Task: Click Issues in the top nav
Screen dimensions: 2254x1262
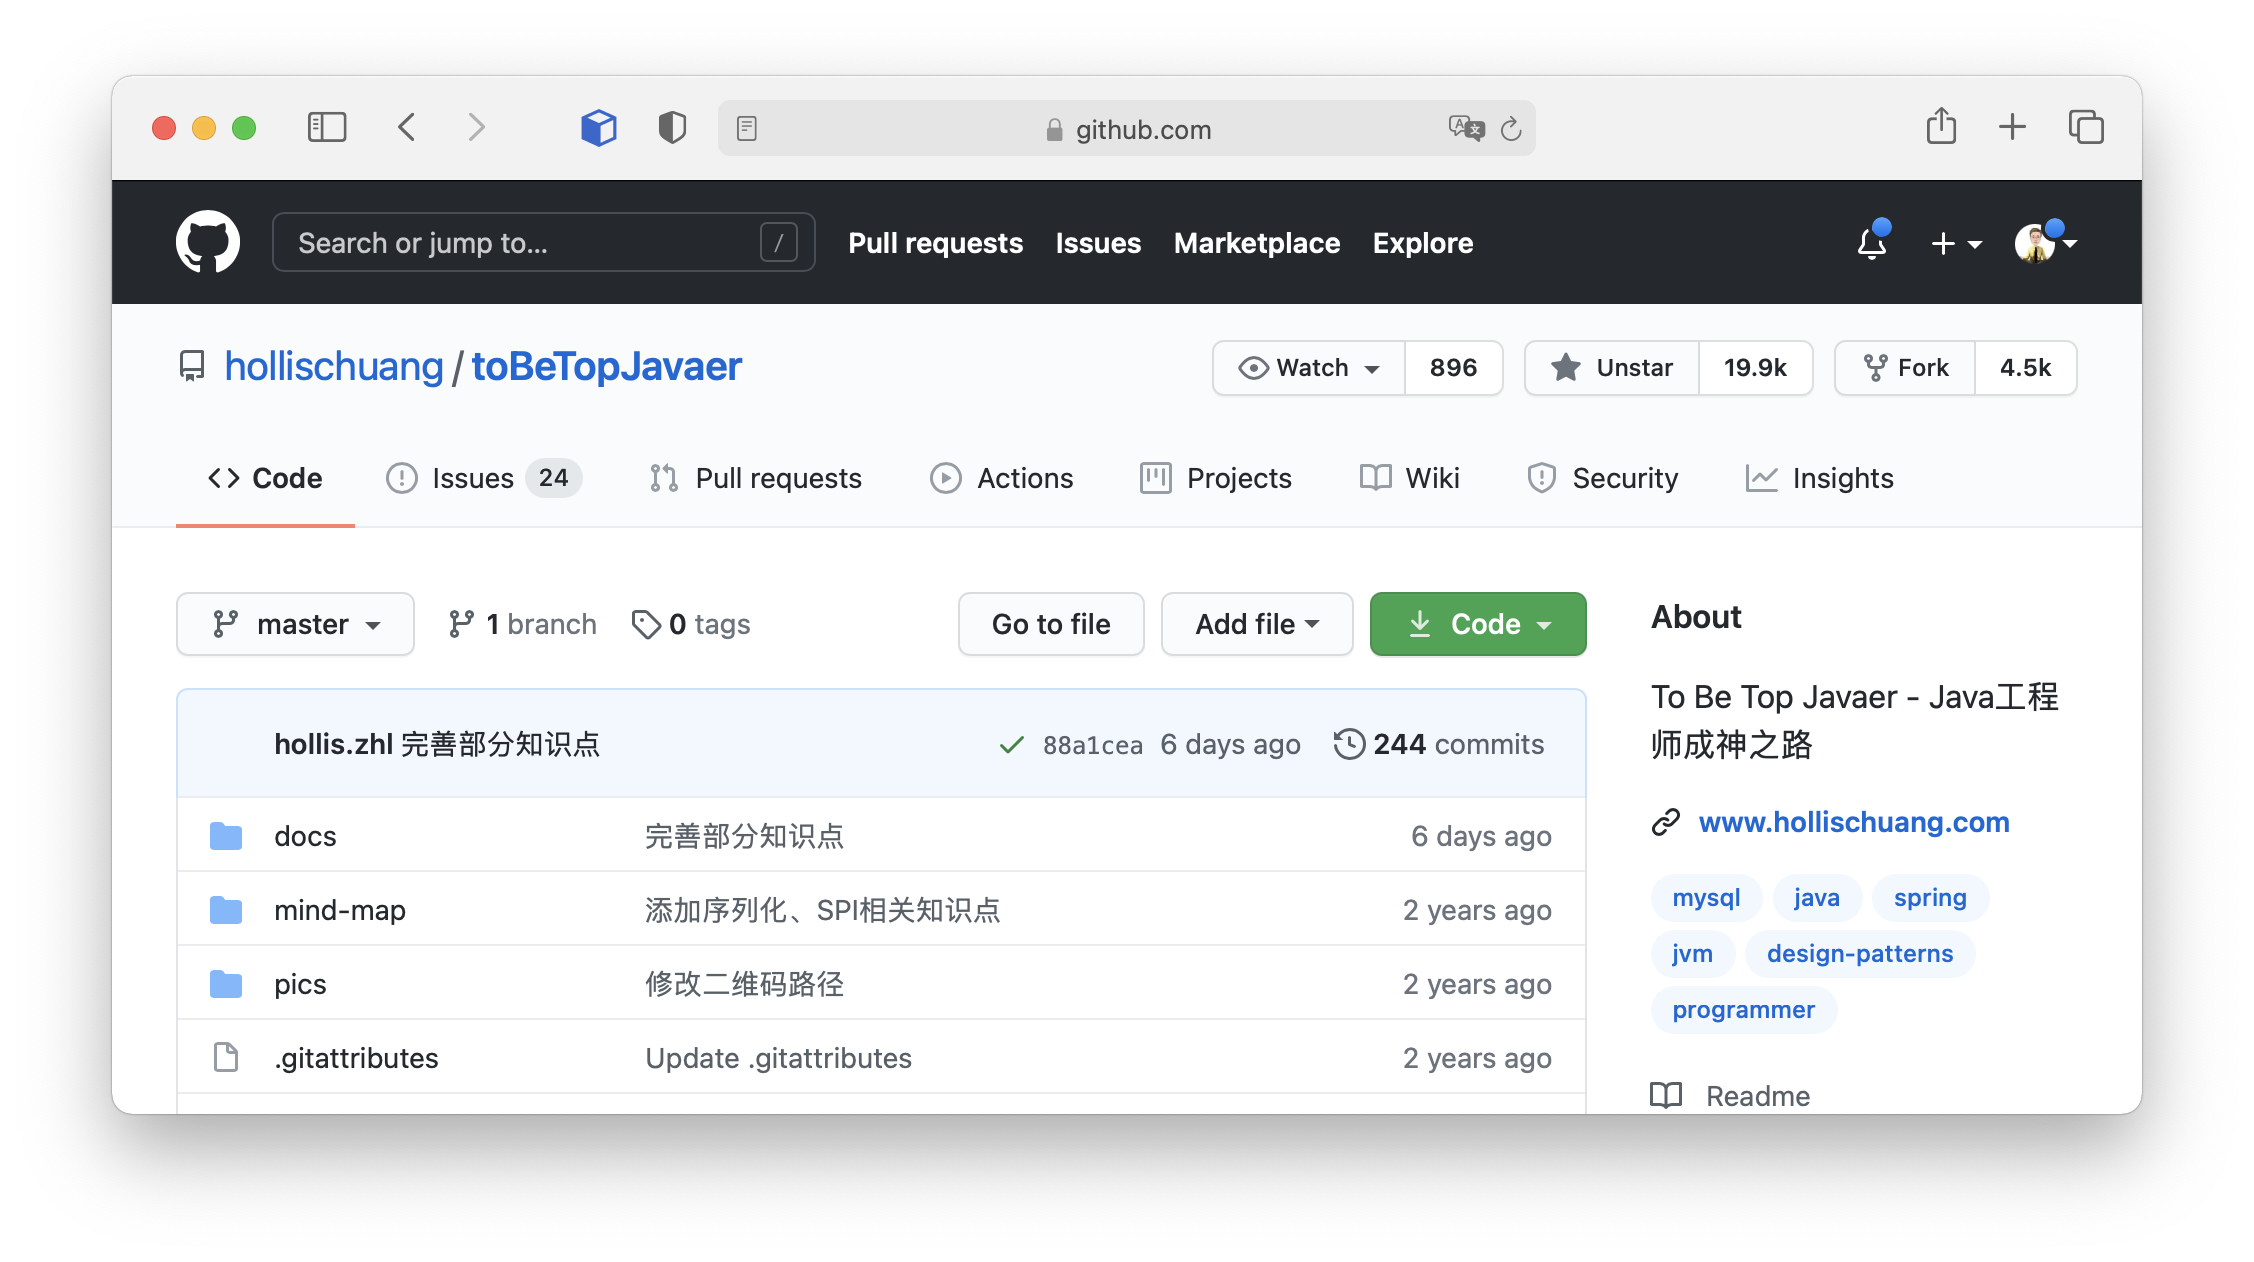Action: (x=1098, y=243)
